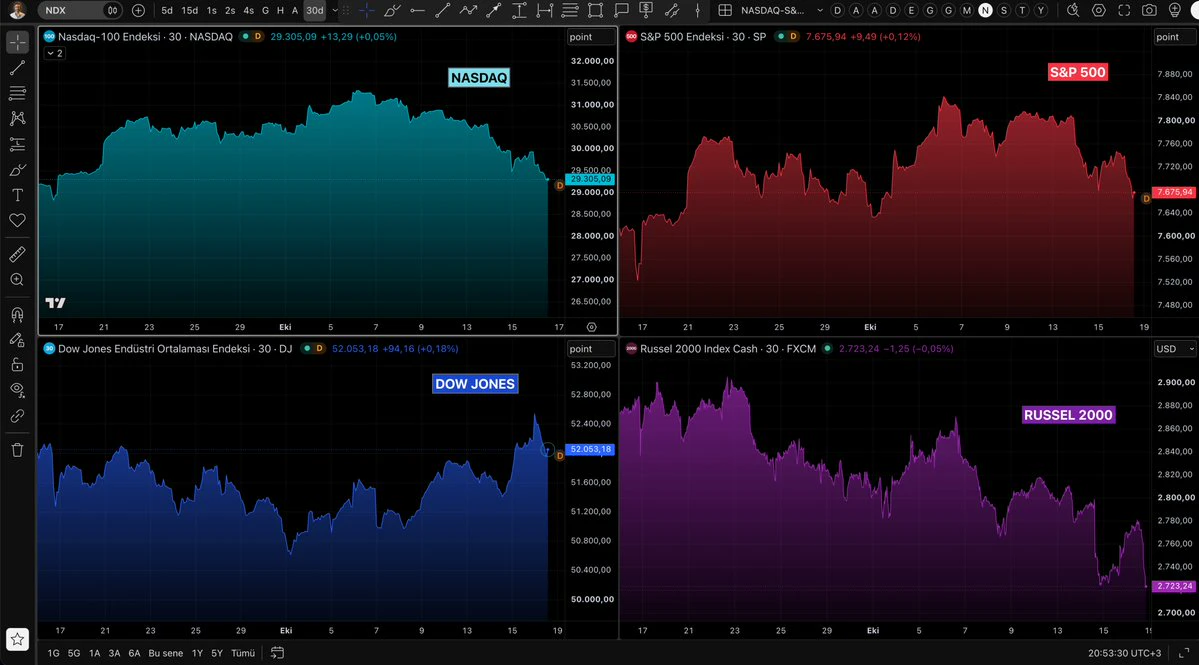Open chart settings hexagon icon

pyautogui.click(x=1098, y=11)
